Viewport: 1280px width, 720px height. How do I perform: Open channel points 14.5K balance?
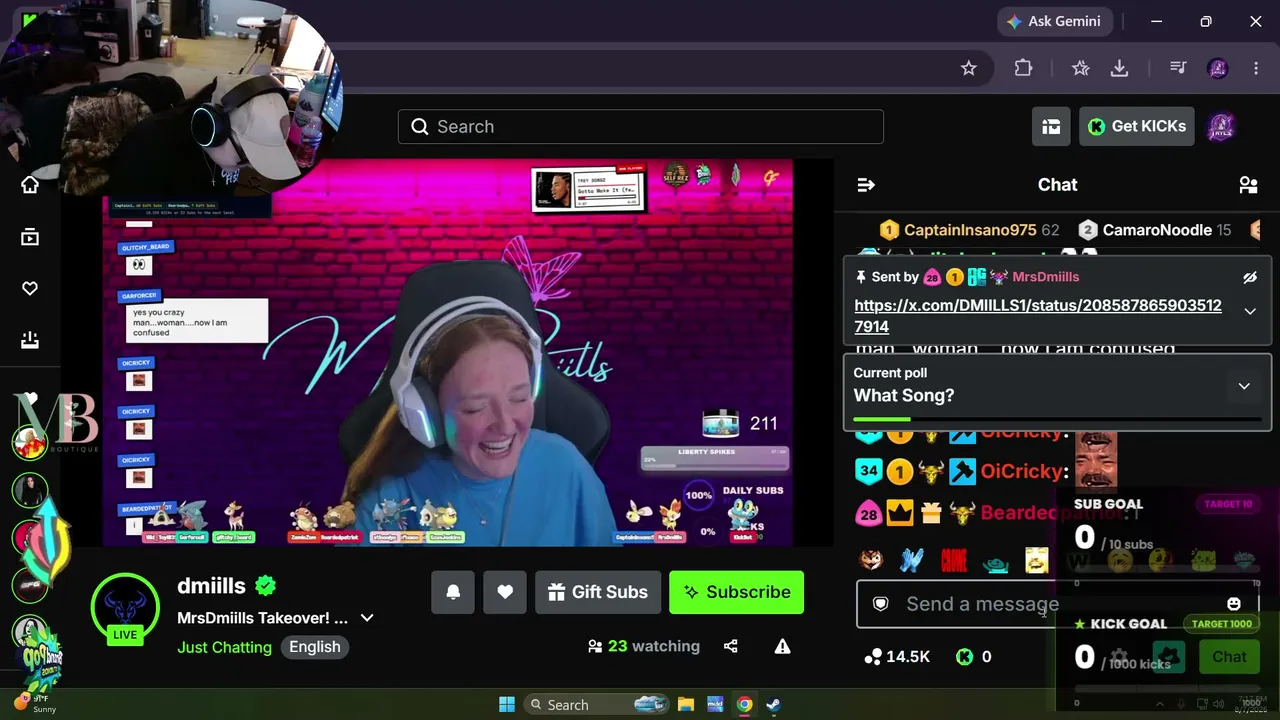pyautogui.click(x=897, y=657)
